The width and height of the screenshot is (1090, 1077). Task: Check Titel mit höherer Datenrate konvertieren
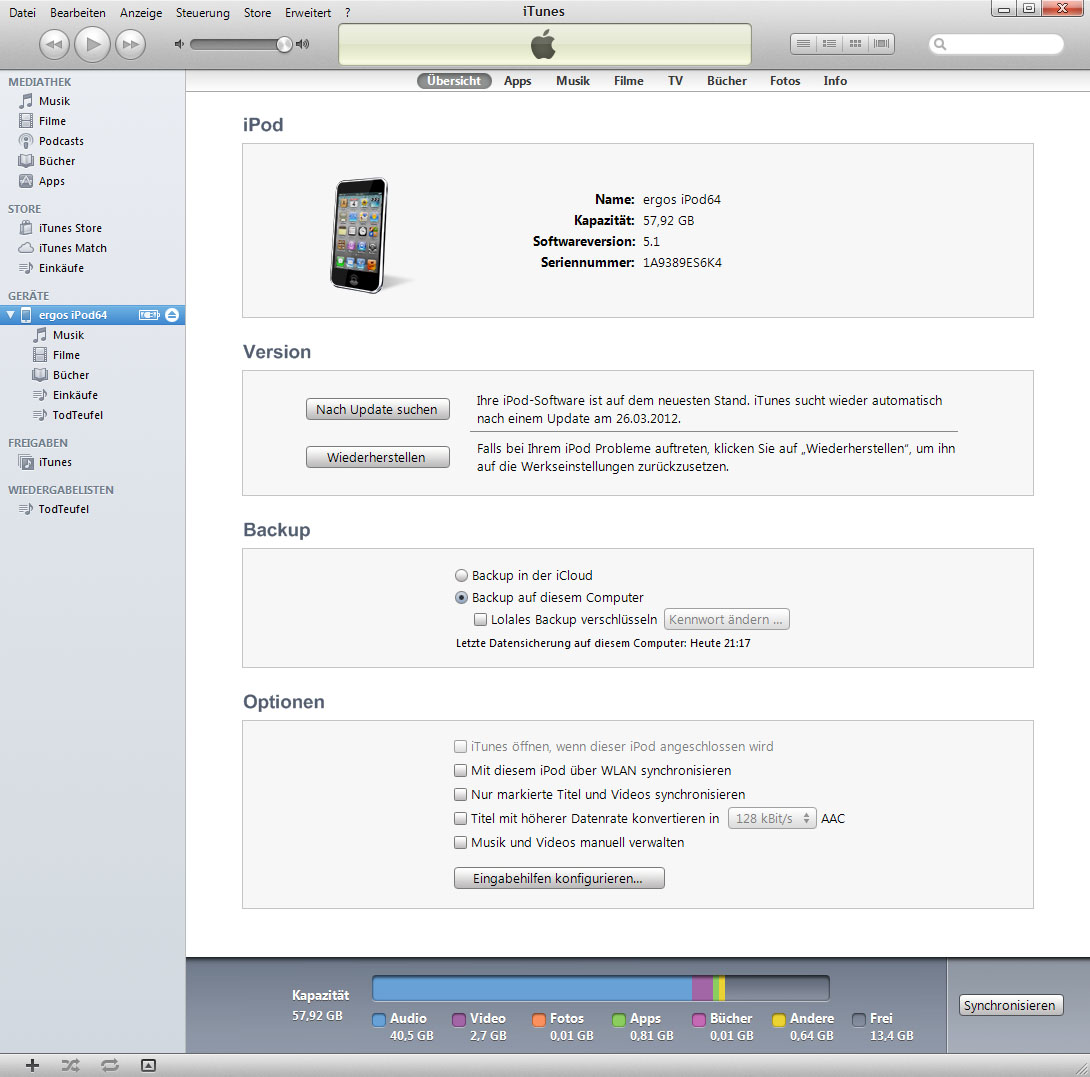pos(460,818)
